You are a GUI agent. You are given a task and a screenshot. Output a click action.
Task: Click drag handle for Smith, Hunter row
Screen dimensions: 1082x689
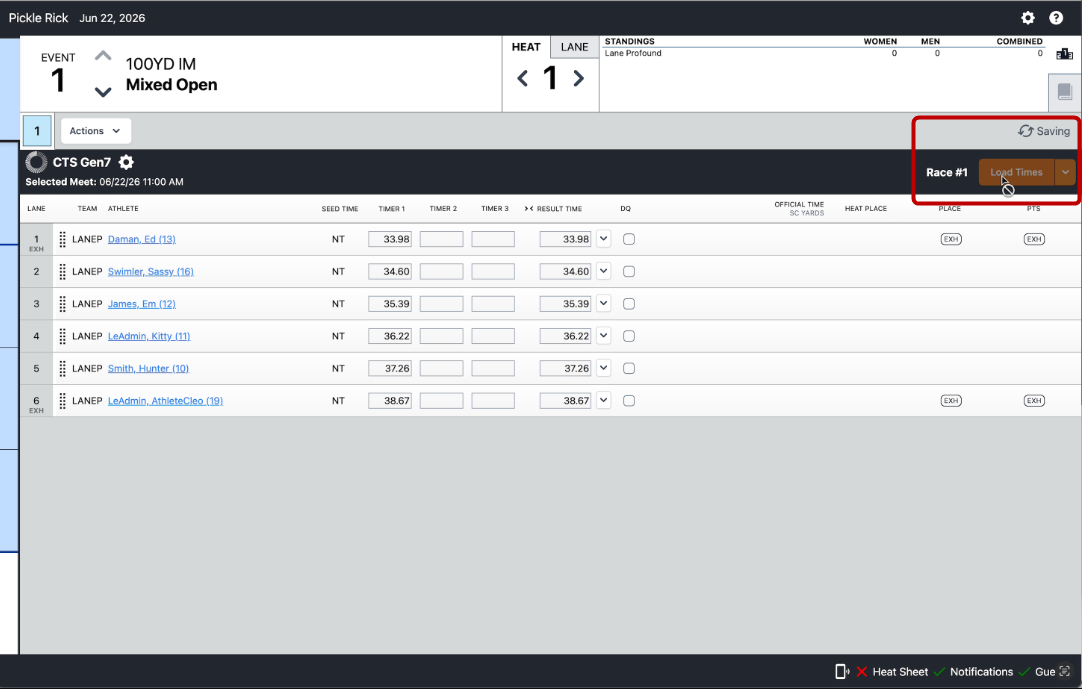pyautogui.click(x=62, y=369)
